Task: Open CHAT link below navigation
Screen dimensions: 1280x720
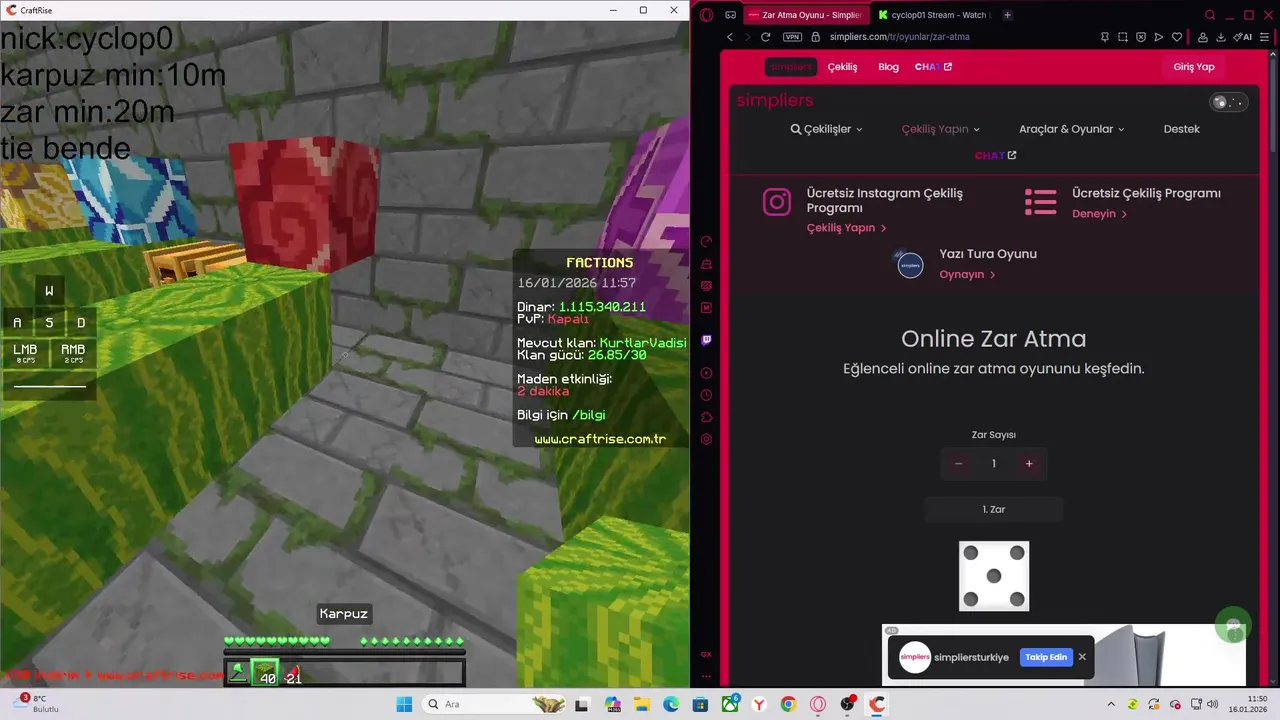Action: click(995, 156)
